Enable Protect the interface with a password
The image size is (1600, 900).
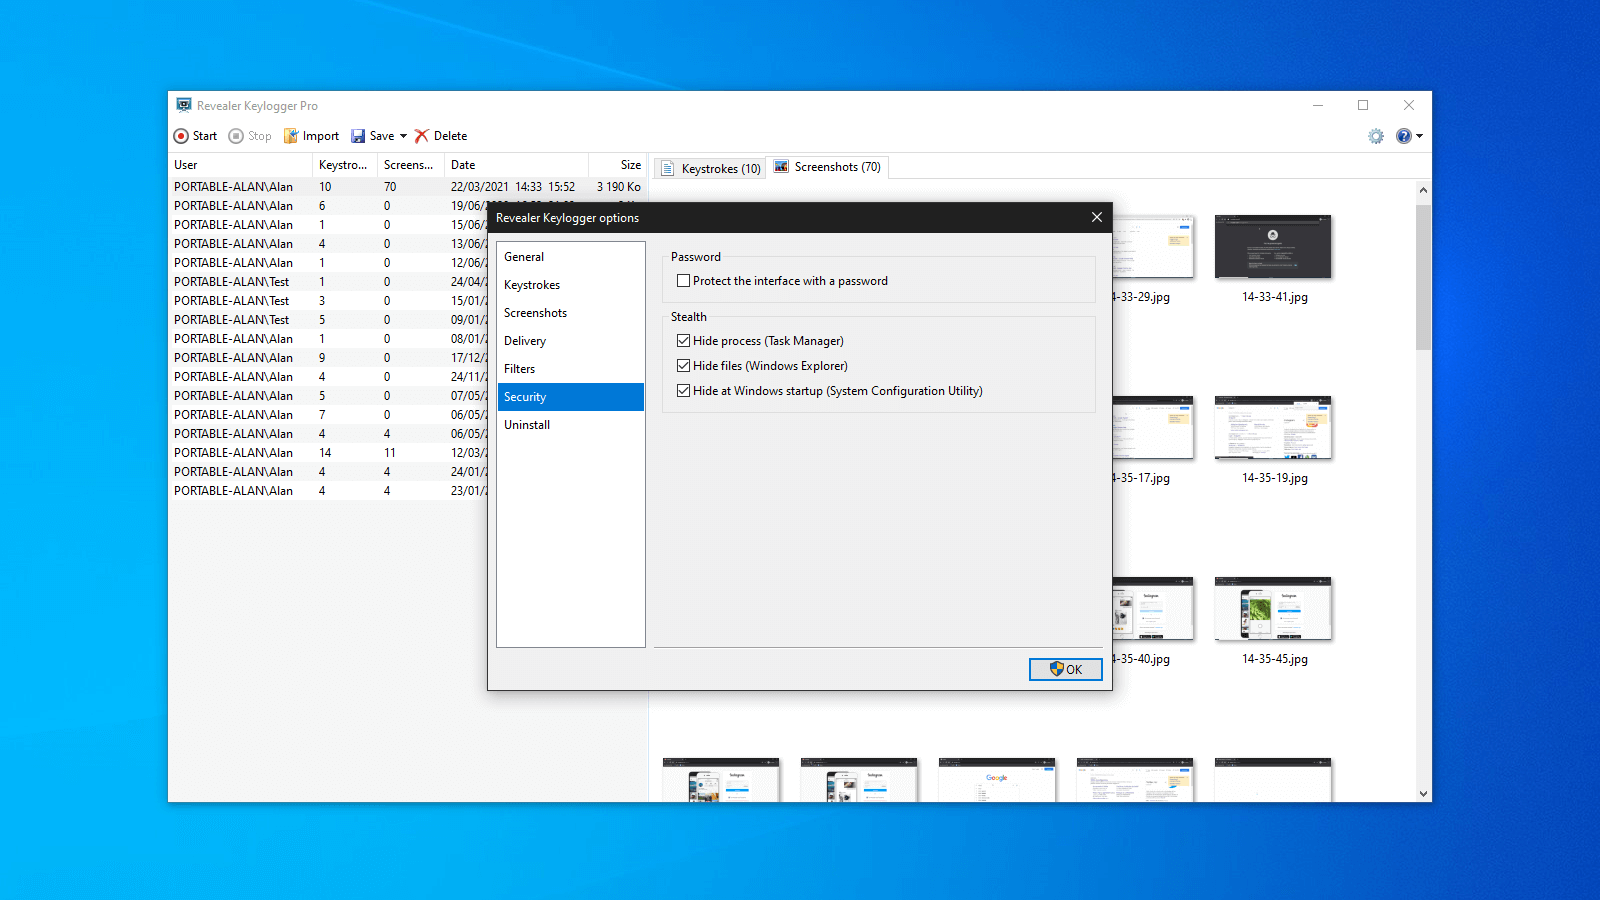[x=684, y=281]
